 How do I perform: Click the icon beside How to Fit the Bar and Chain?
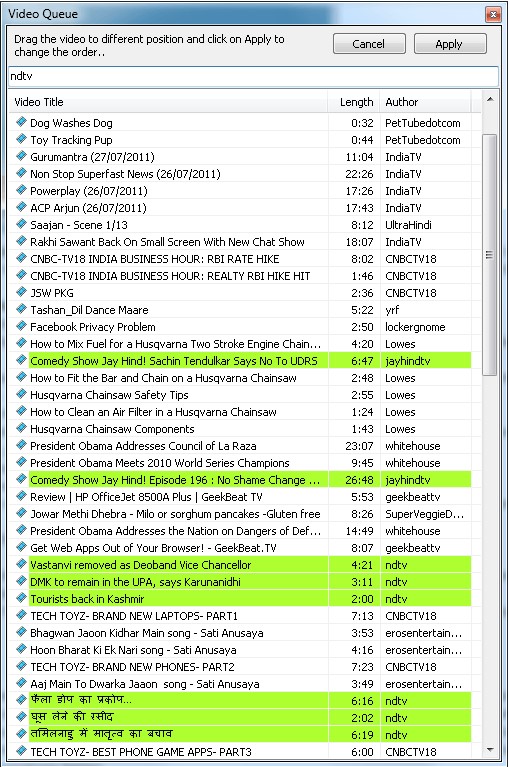coord(21,377)
